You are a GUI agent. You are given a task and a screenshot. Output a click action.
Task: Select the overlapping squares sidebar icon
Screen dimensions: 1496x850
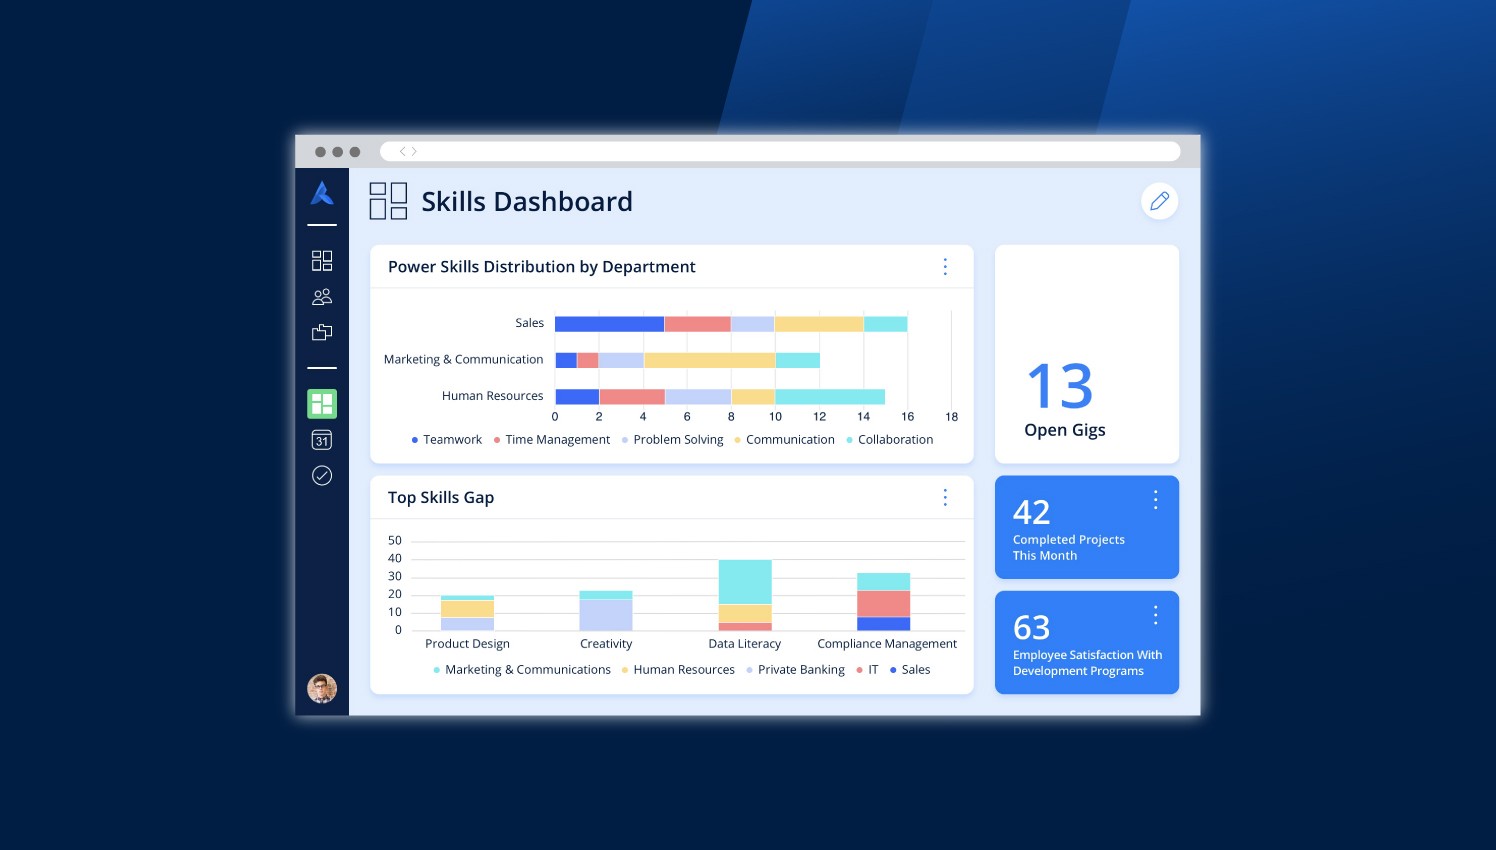(x=322, y=332)
